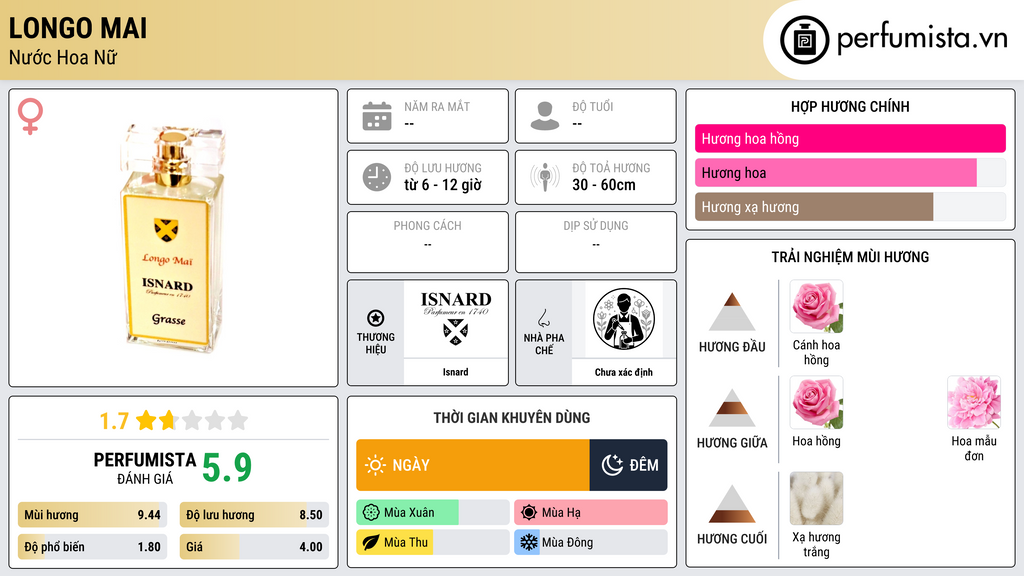Open the perfumer illustration Chưa xác định

(x=624, y=319)
